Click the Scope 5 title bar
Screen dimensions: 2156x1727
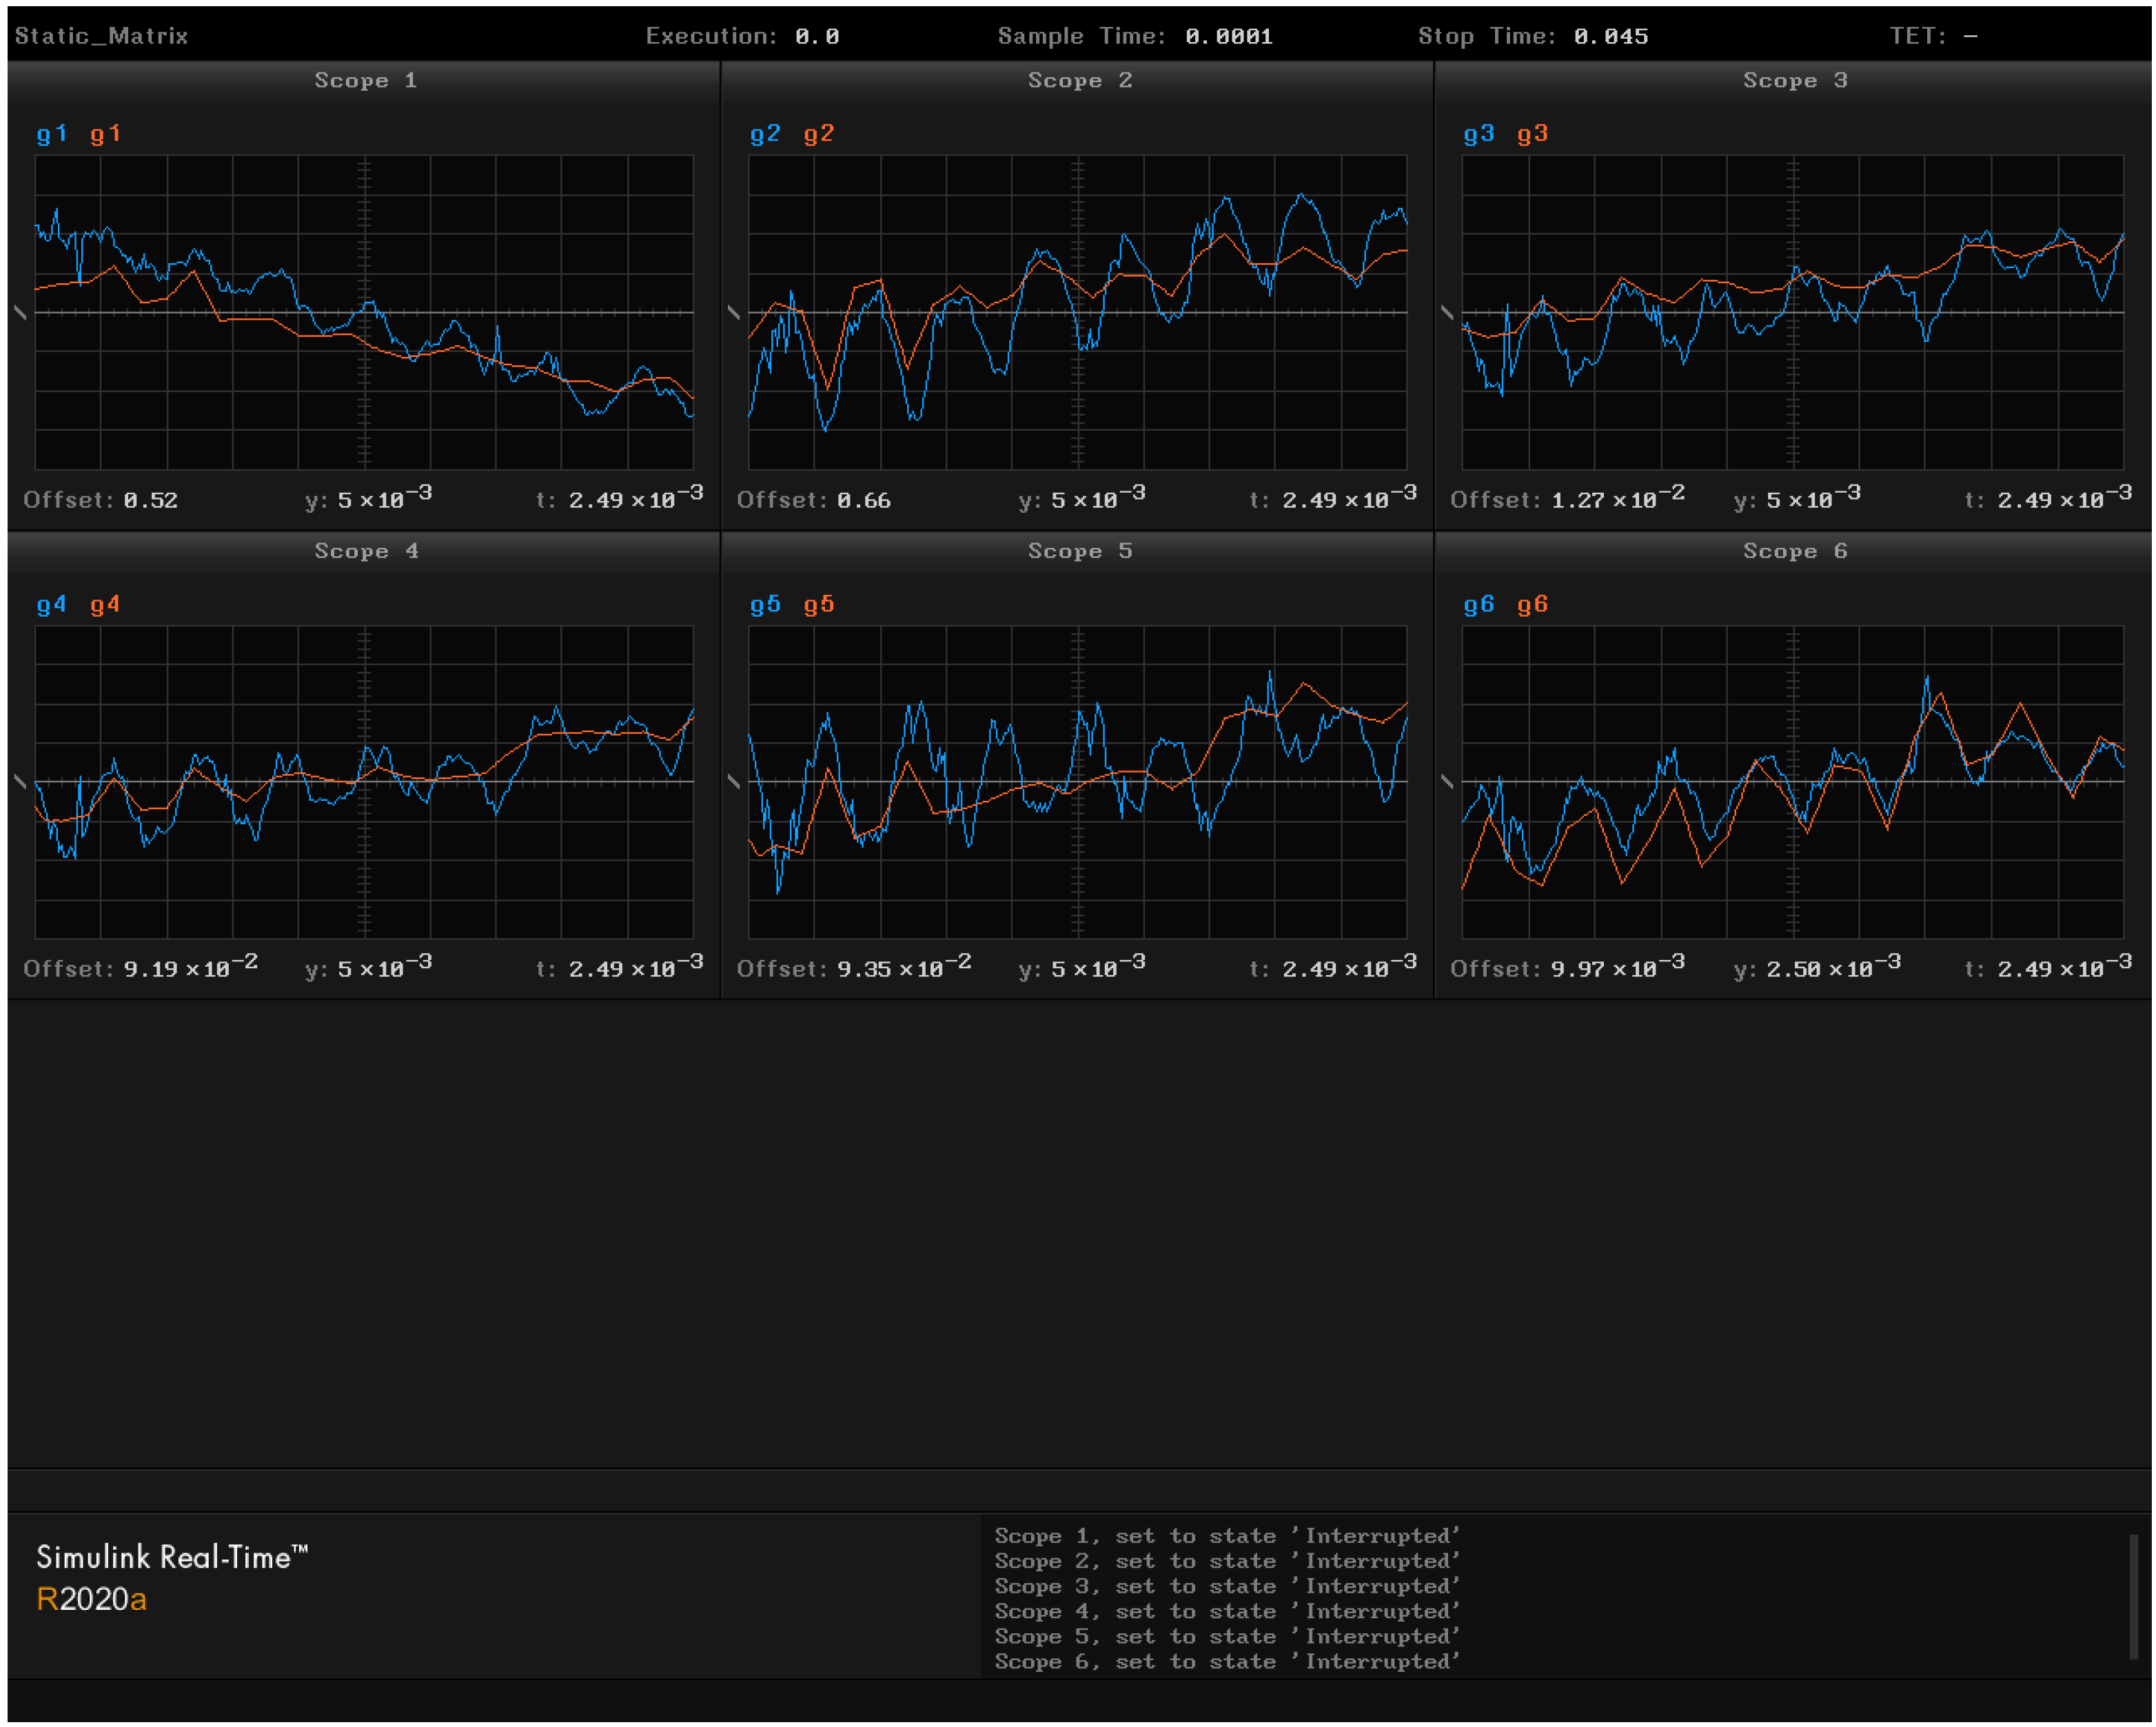click(x=1079, y=551)
